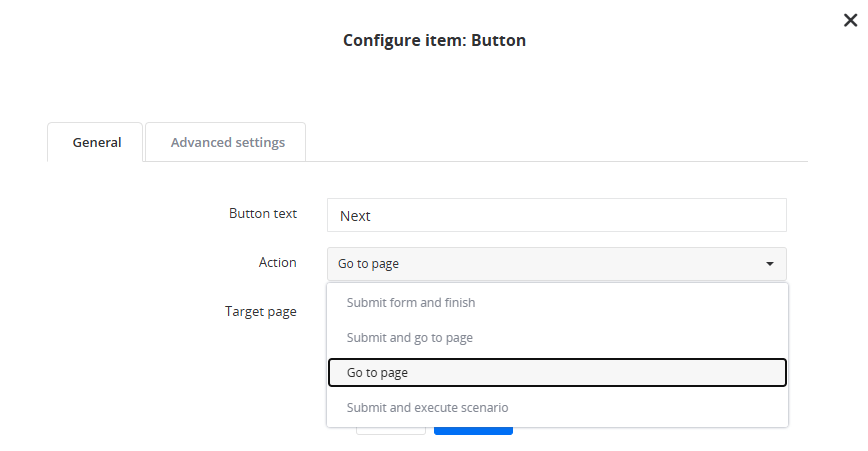Viewport: 868px width, 451px height.
Task: Click the white button beneath the dropdown list
Action: pyautogui.click(x=390, y=431)
